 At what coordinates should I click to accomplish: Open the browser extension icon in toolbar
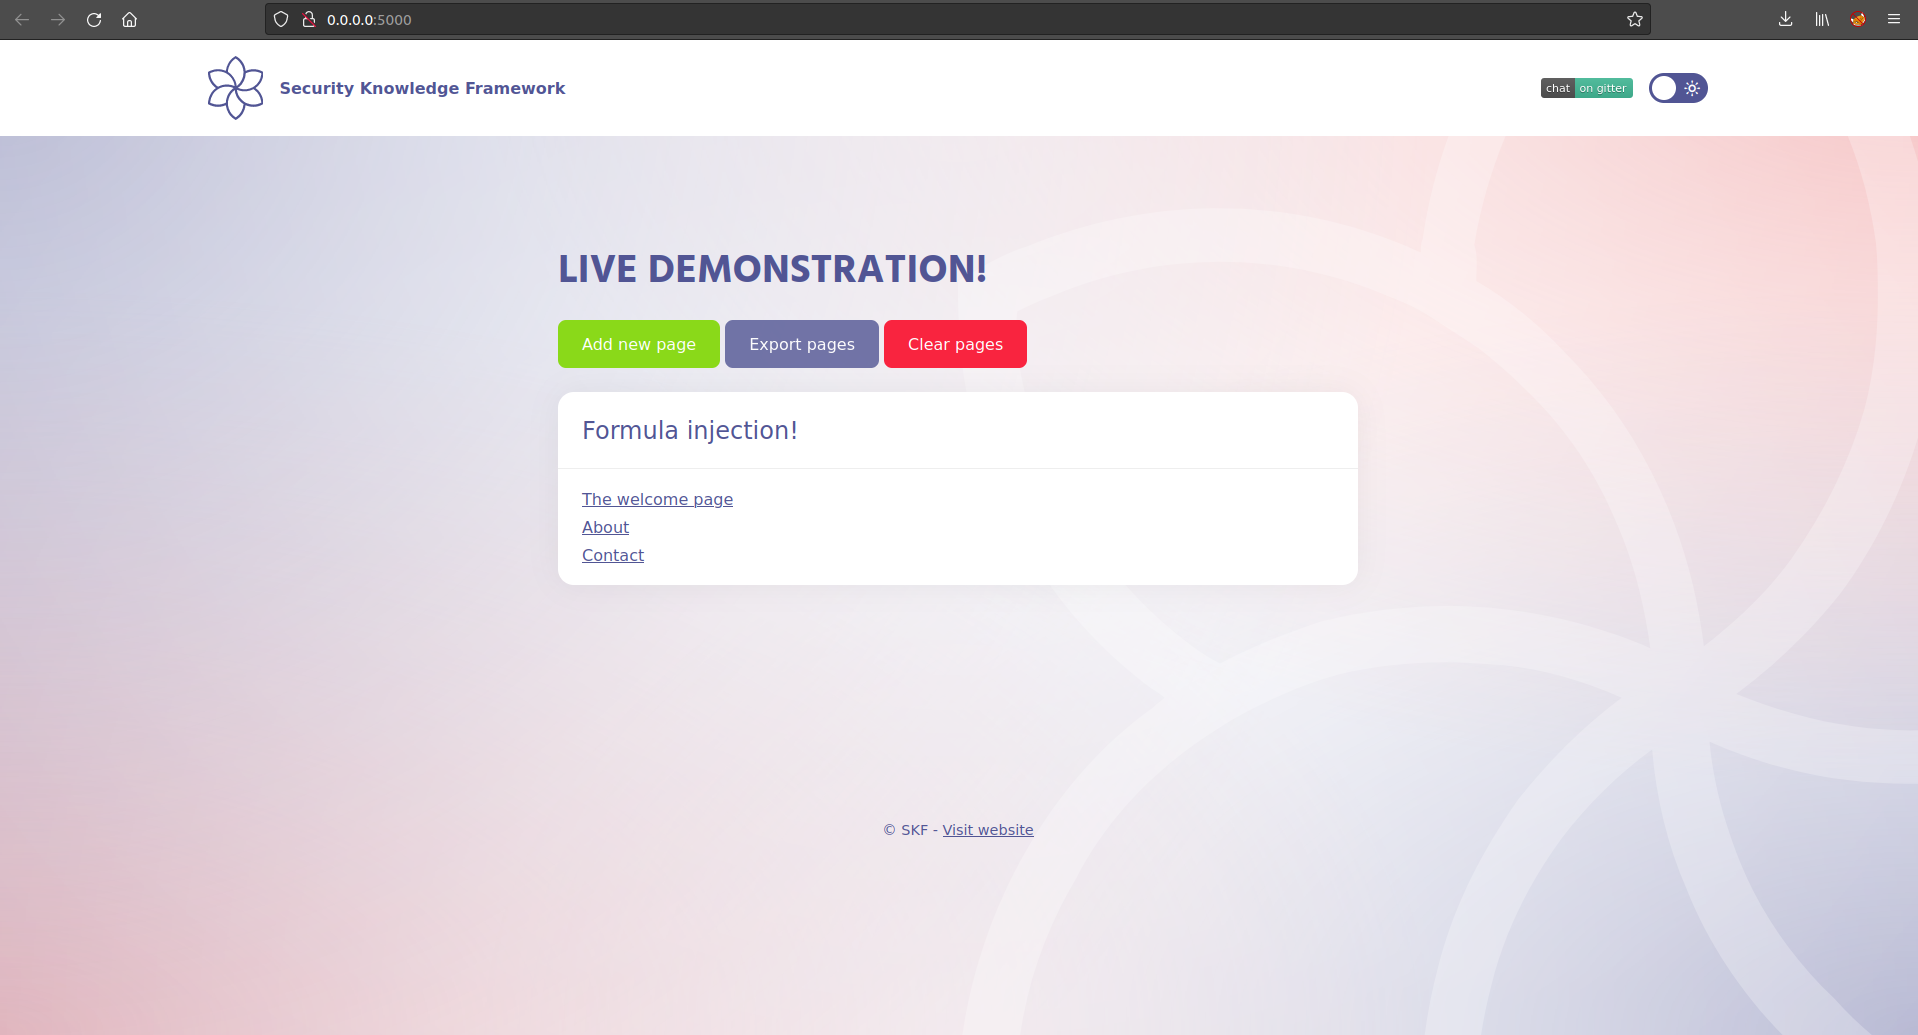pos(1858,19)
